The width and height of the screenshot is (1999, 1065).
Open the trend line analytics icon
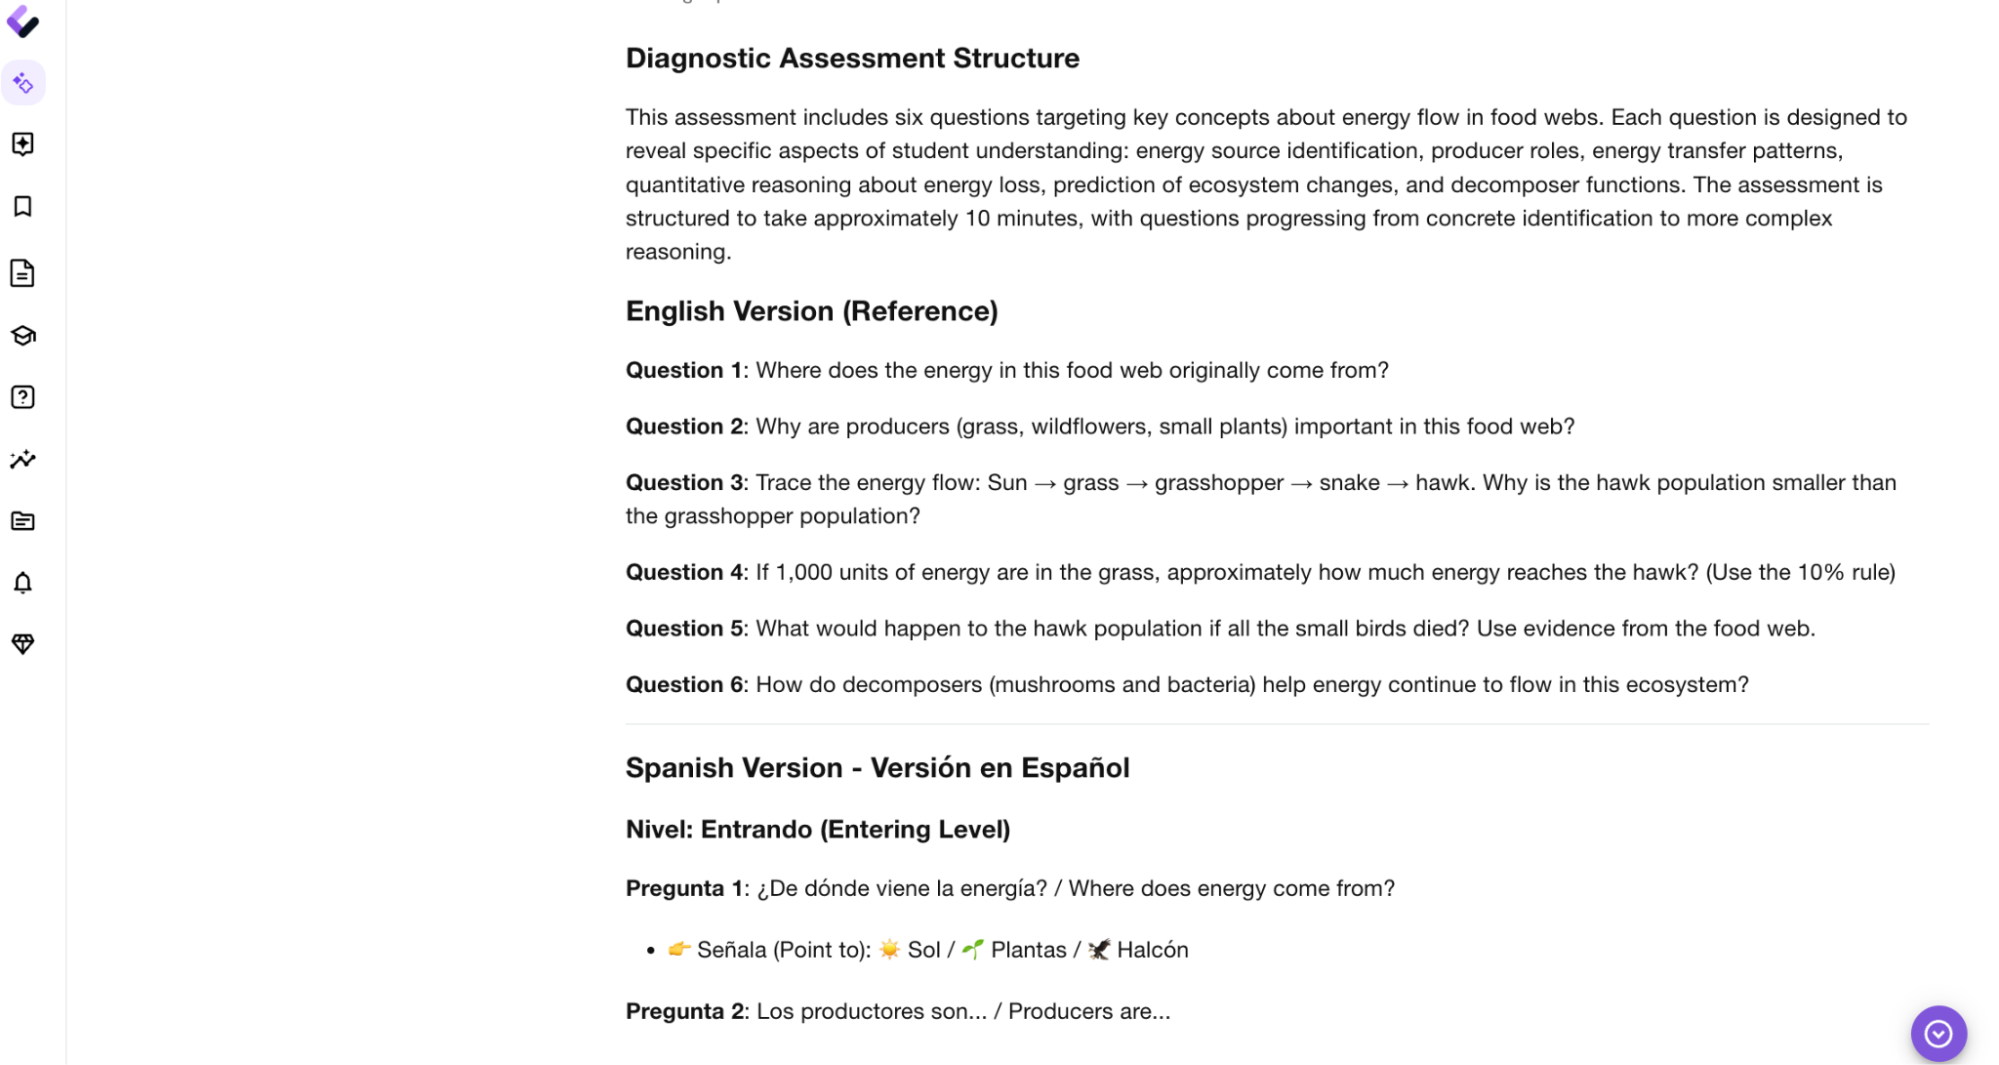pos(23,459)
